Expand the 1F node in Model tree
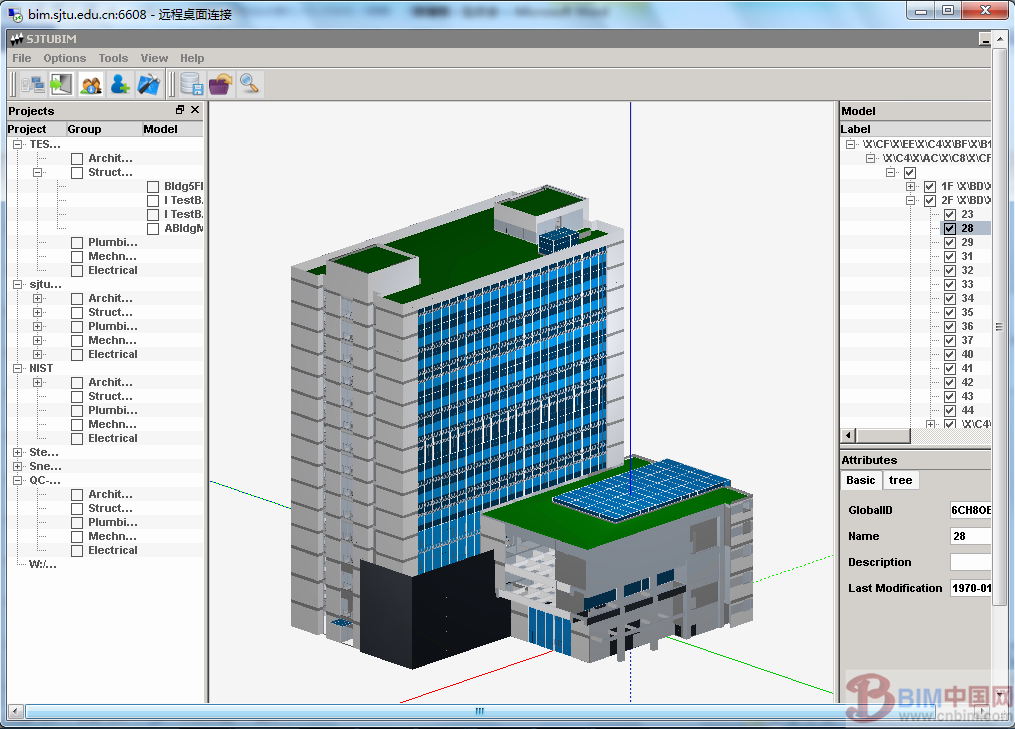 point(911,187)
